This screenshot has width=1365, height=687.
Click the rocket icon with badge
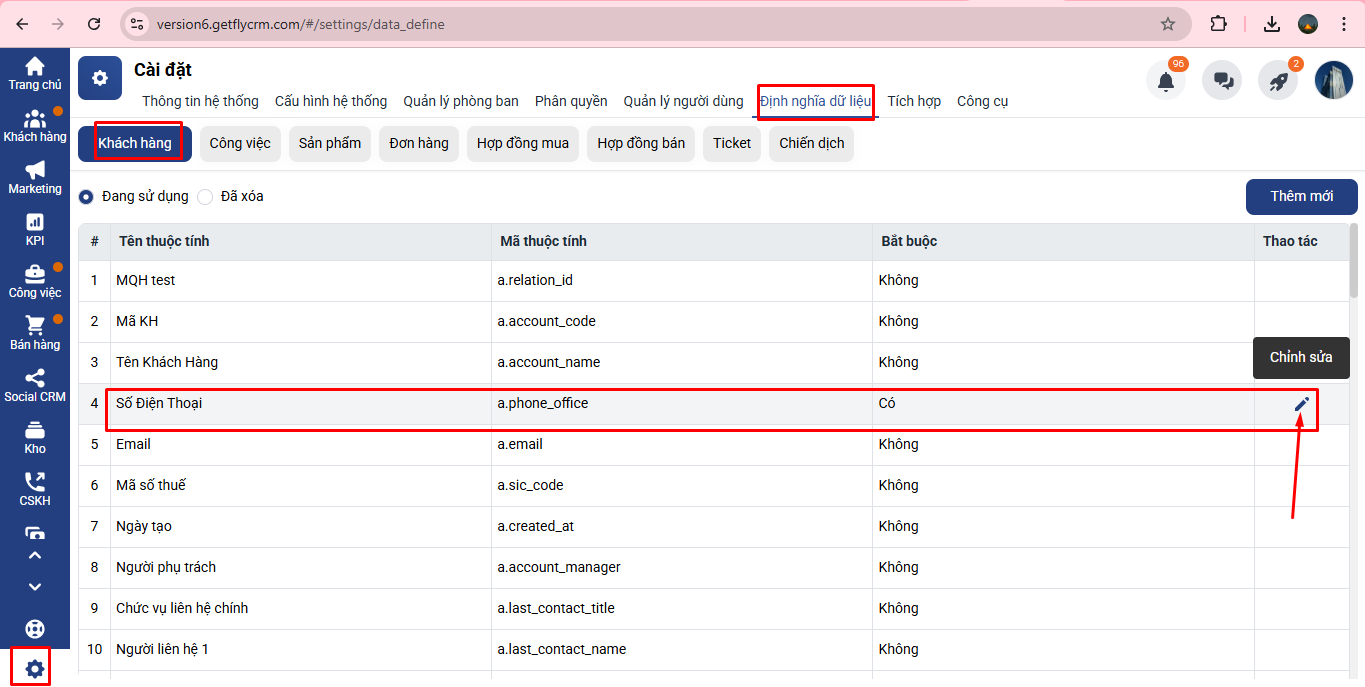tap(1278, 81)
